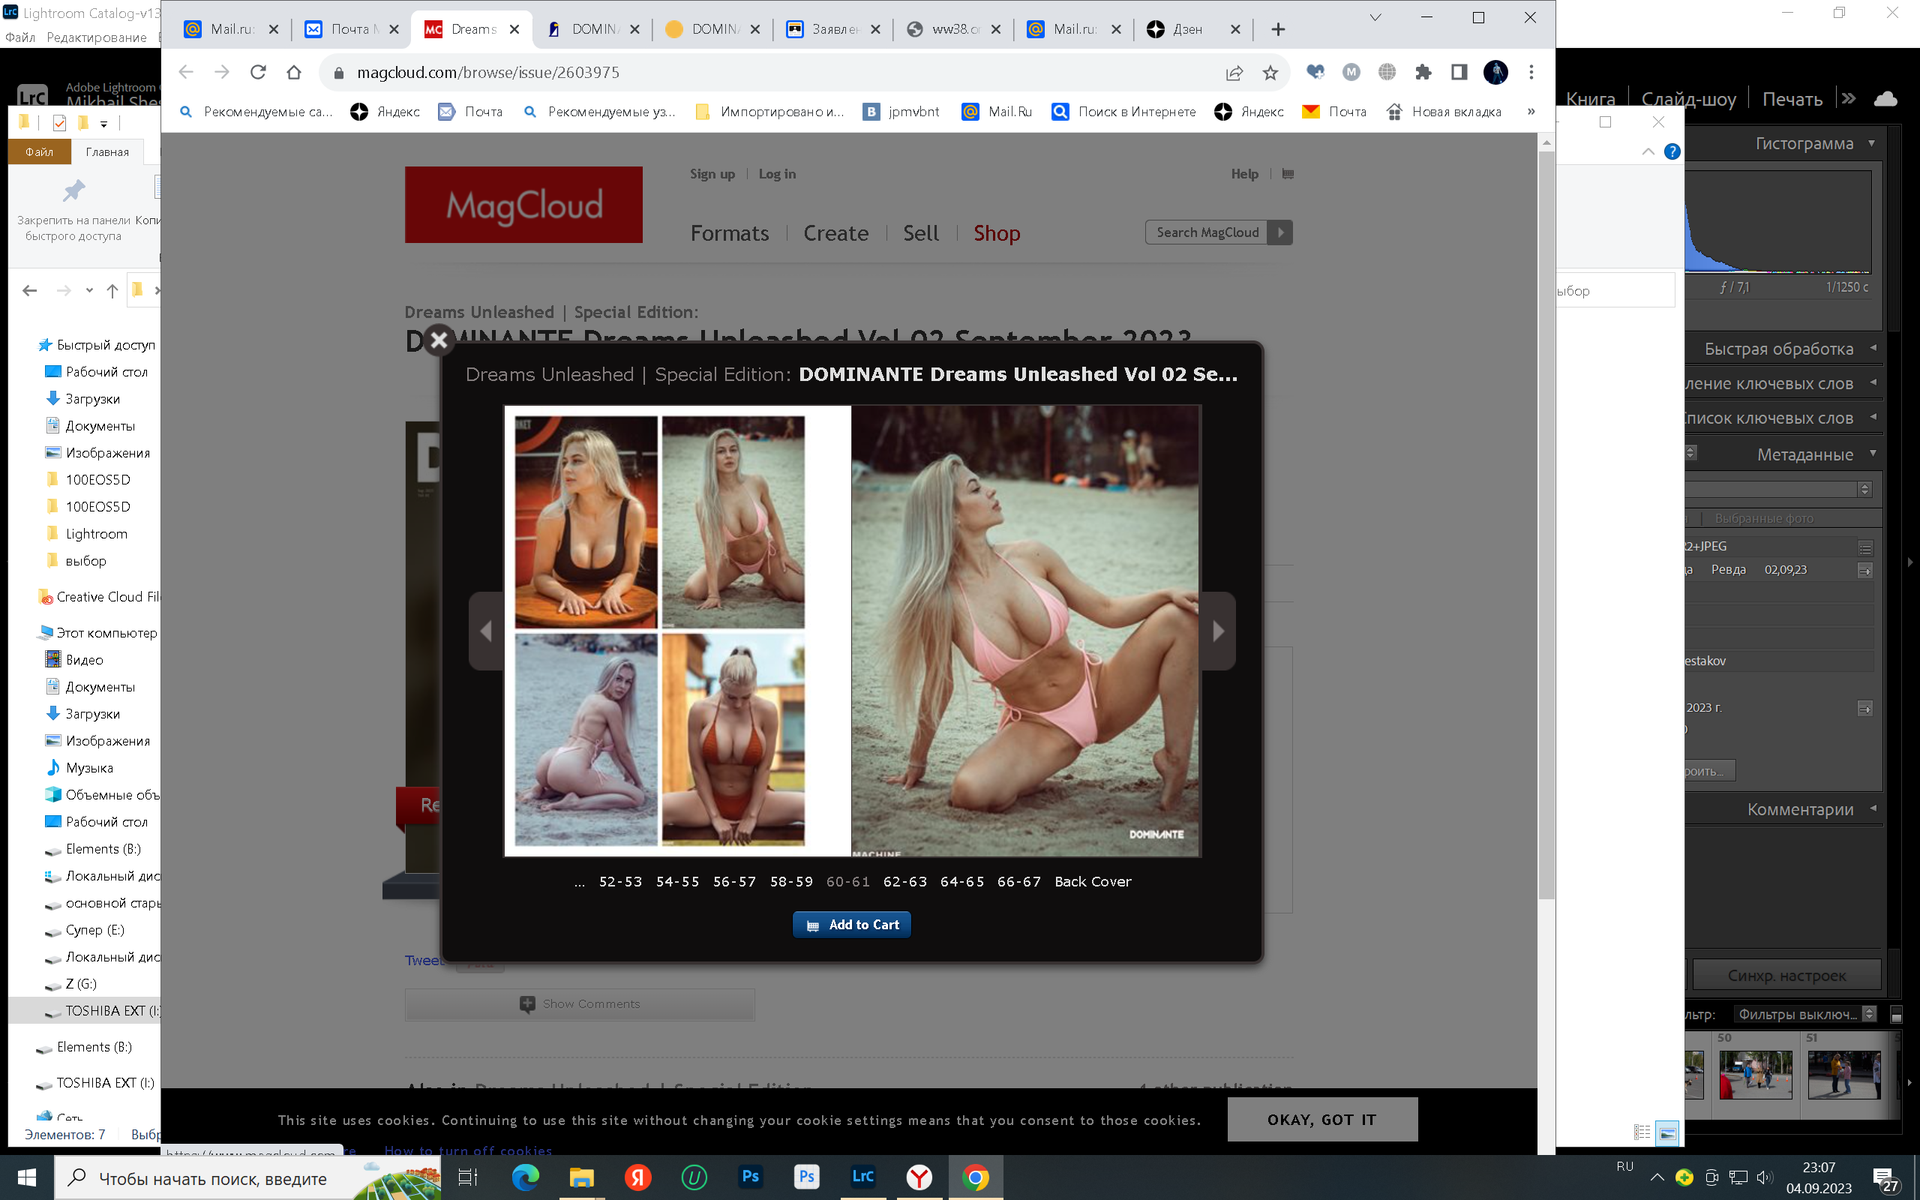Collapse Метаданные panel in Lightroom
1920x1200 pixels.
[1873, 454]
